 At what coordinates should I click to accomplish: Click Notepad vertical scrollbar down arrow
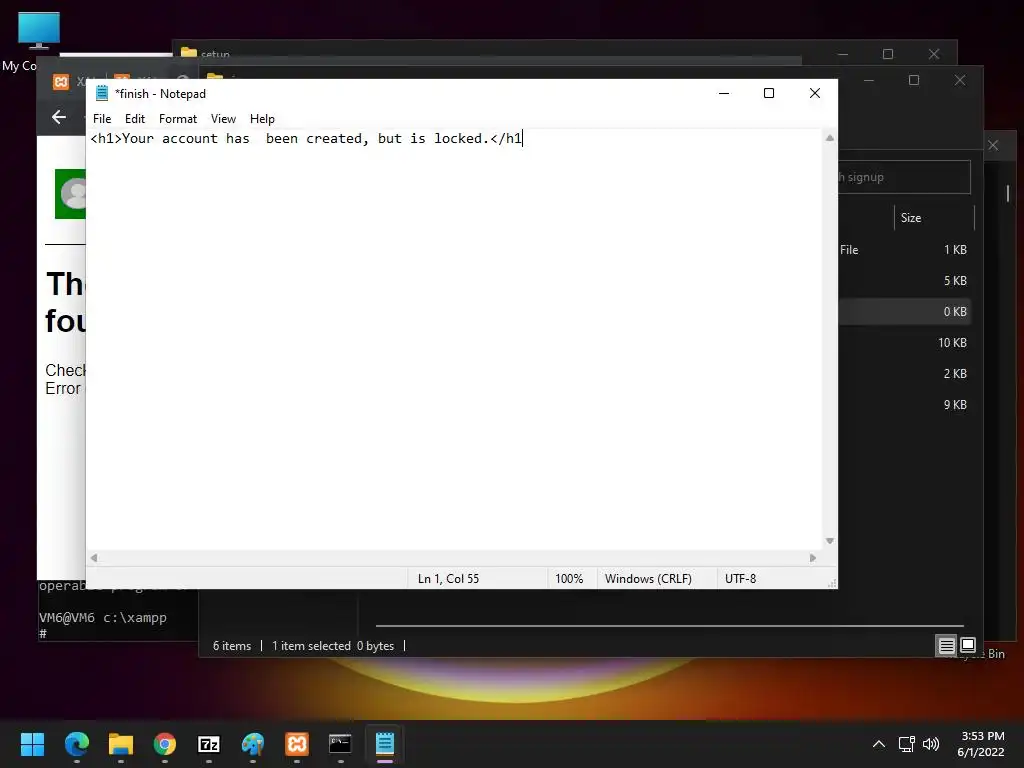pyautogui.click(x=829, y=541)
